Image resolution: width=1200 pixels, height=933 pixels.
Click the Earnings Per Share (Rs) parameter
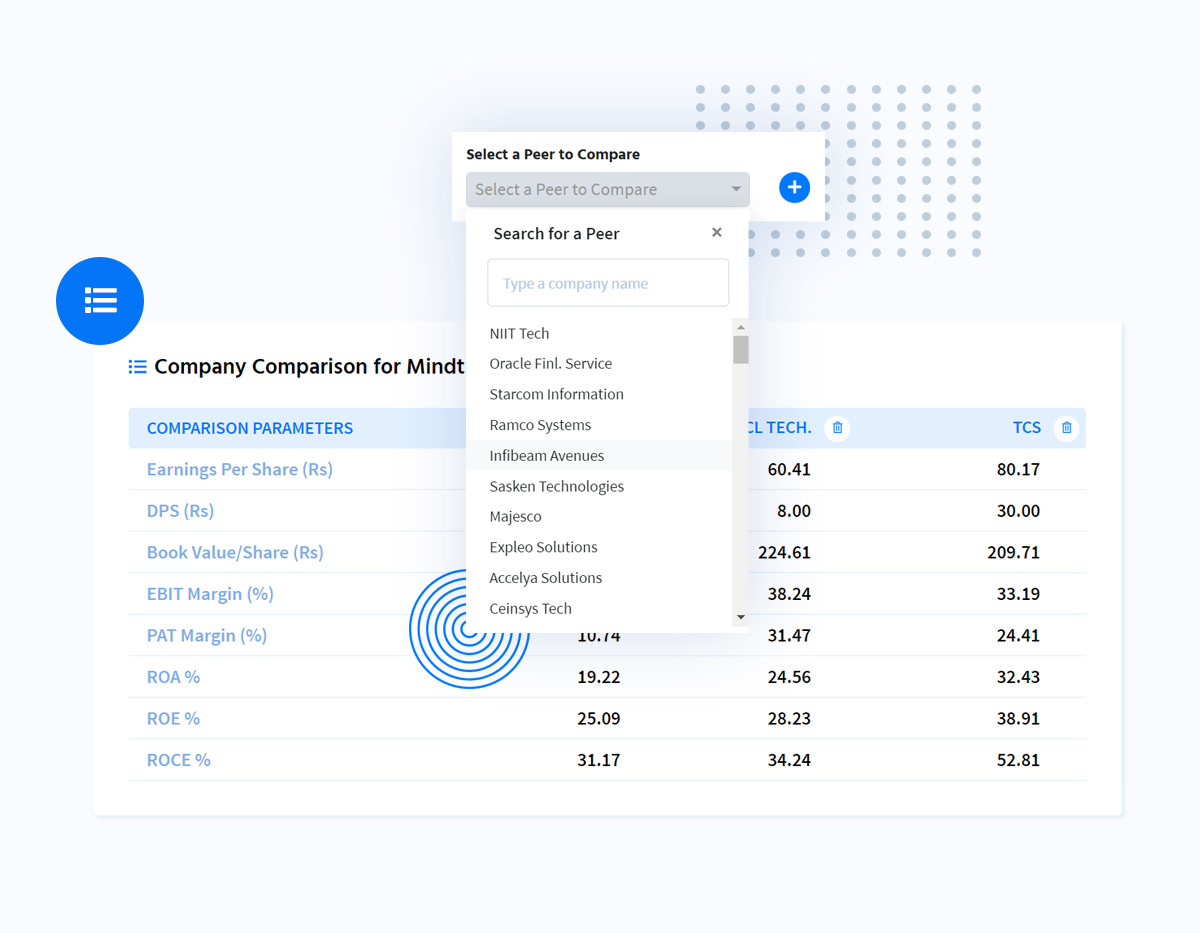(x=240, y=469)
